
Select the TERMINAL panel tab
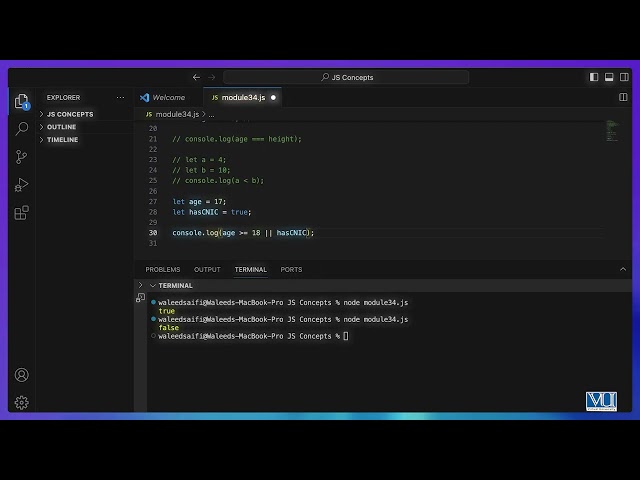(251, 269)
